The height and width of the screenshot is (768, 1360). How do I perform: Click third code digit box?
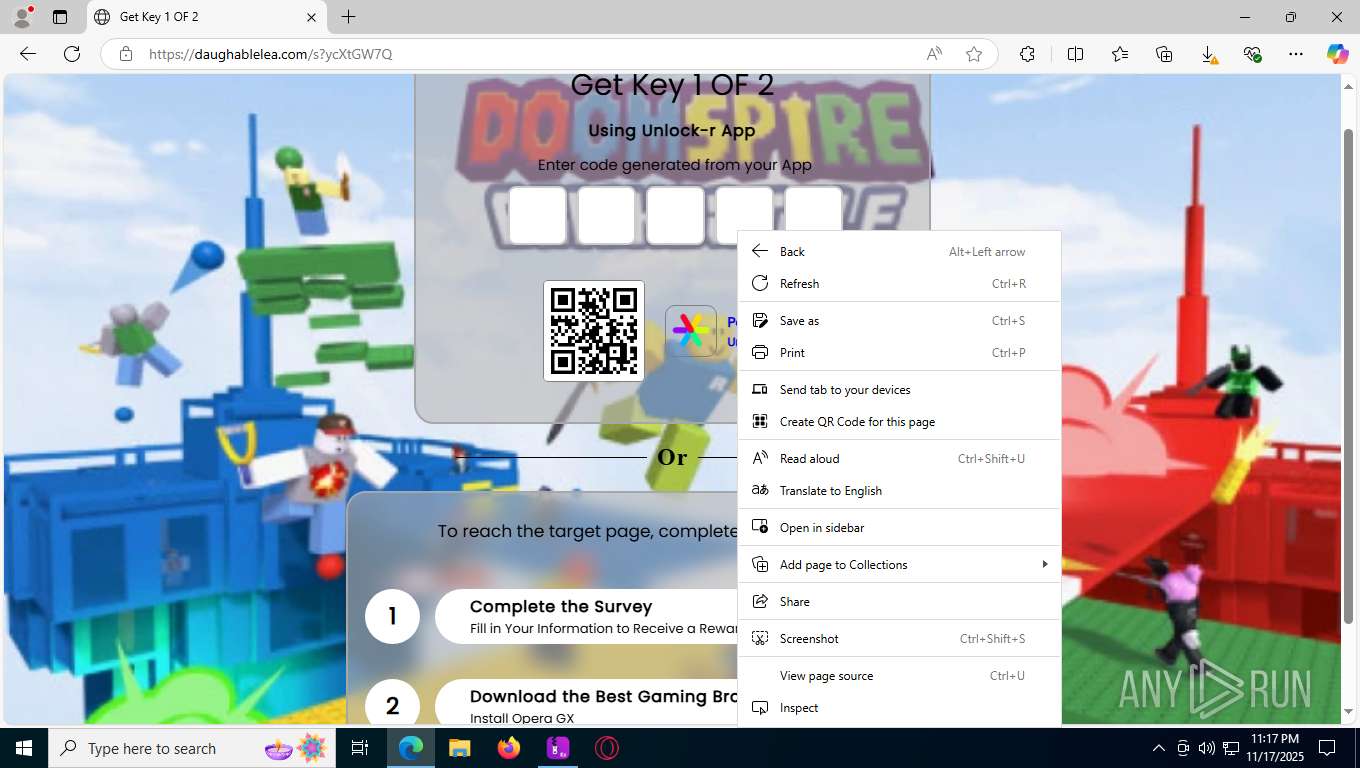pyautogui.click(x=675, y=215)
